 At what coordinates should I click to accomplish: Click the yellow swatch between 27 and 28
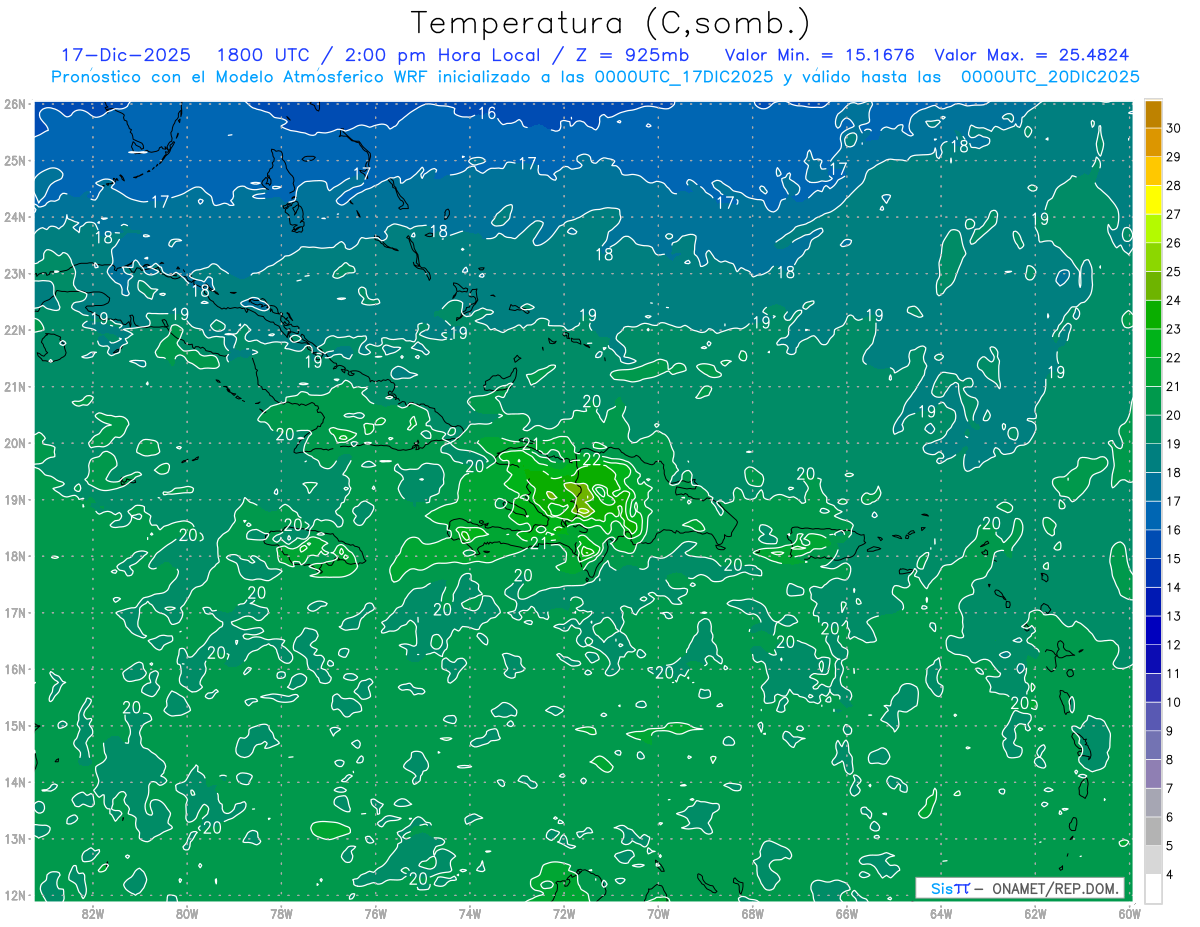pos(1153,200)
